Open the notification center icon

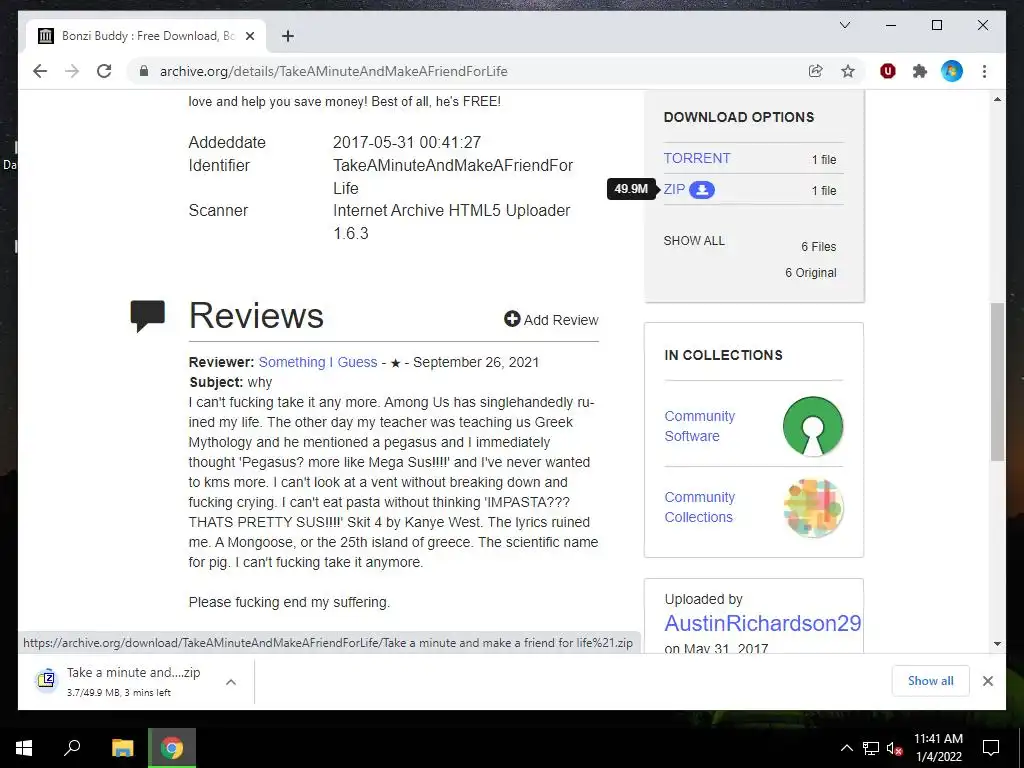click(x=991, y=748)
